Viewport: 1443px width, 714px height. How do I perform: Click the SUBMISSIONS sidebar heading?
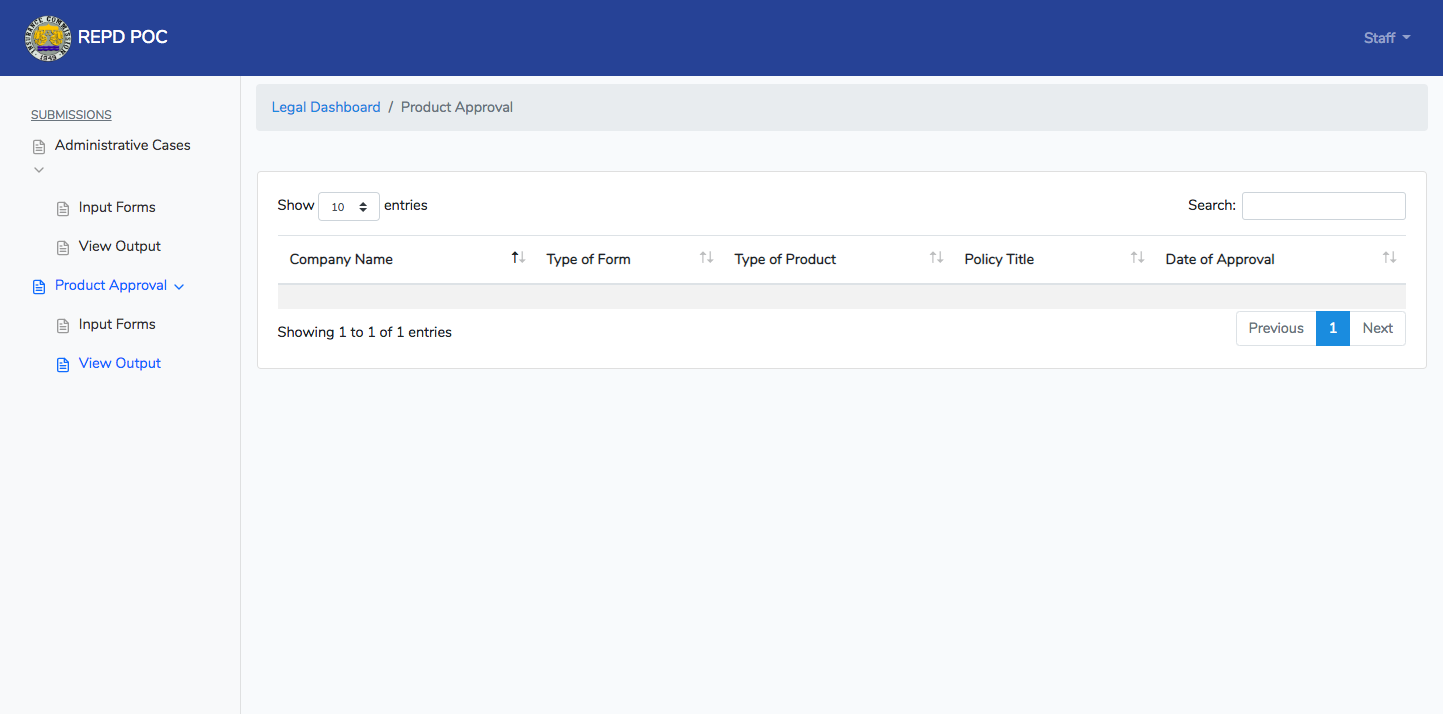[71, 115]
